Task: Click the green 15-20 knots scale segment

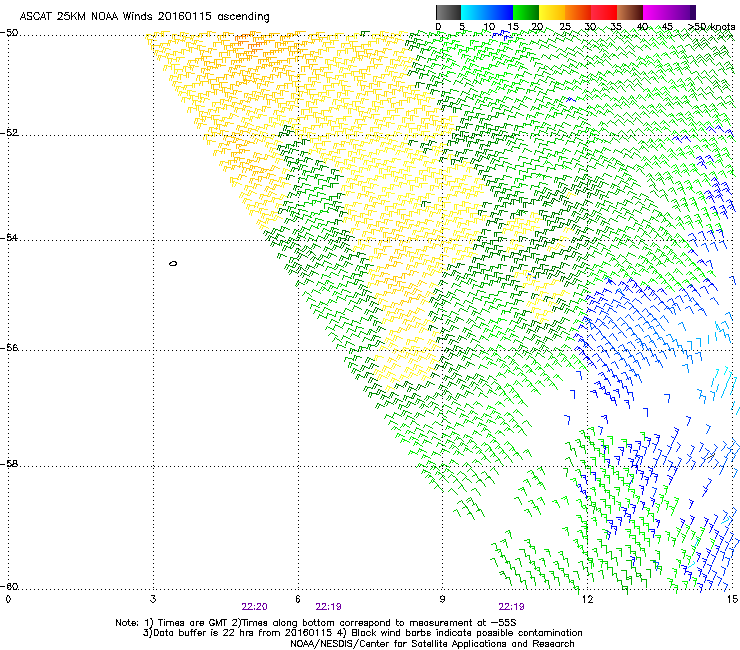Action: 525,12
